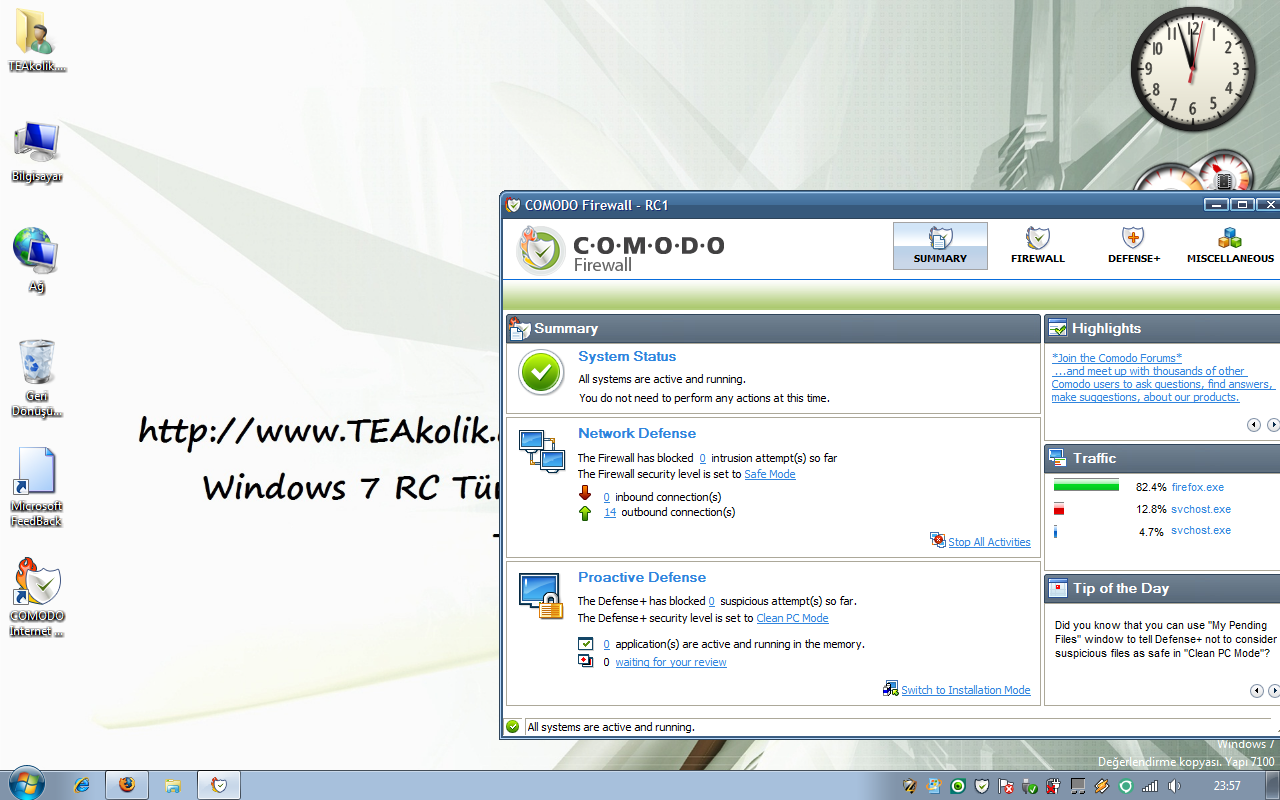Viewport: 1280px width, 800px height.
Task: Open the blocked intrusion attempts count link
Action: coord(703,458)
